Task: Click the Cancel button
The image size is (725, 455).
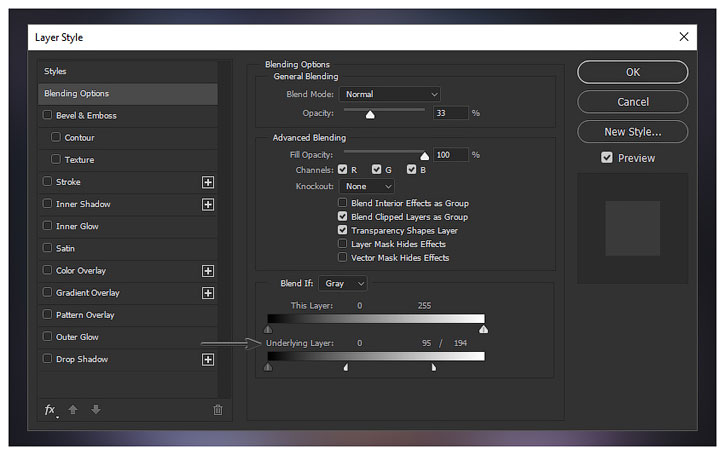Action: pos(633,102)
